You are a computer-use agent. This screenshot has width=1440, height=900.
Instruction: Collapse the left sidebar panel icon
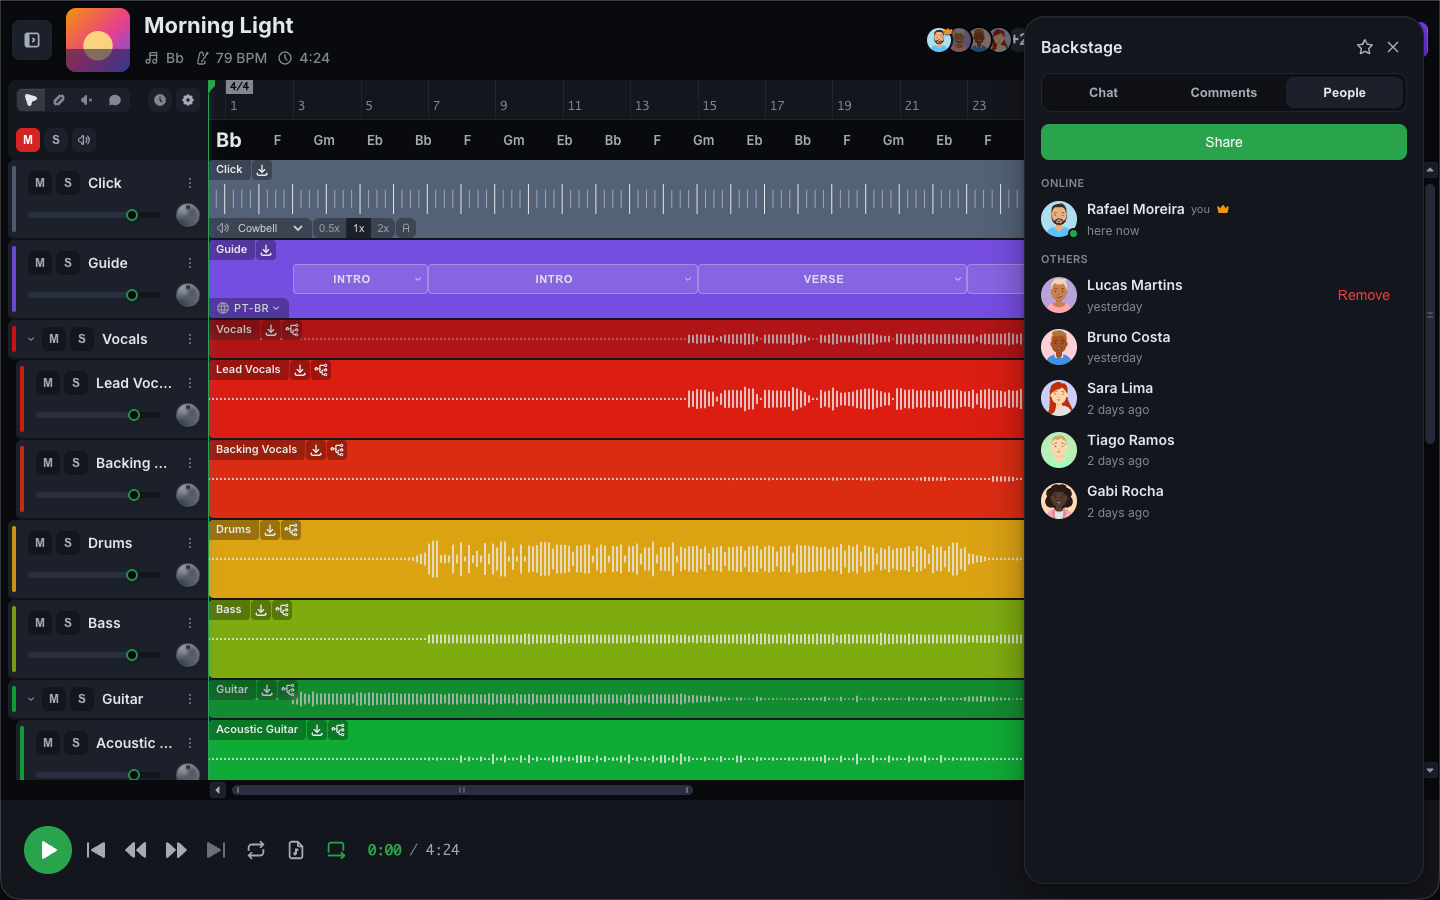pos(32,40)
